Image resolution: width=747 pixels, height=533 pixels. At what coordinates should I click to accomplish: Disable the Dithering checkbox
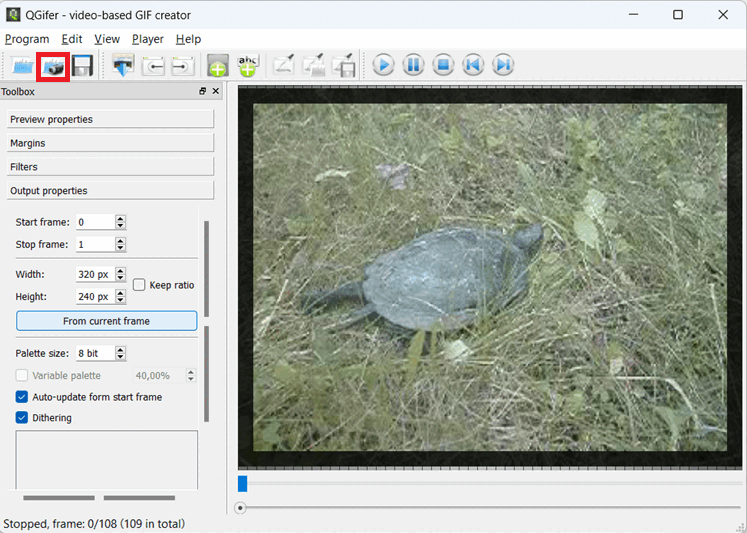[21, 418]
